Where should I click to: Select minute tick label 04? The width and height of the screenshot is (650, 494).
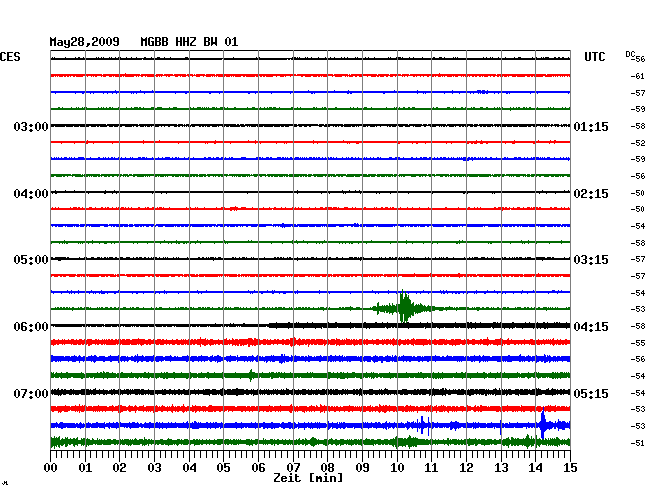[x=189, y=467]
